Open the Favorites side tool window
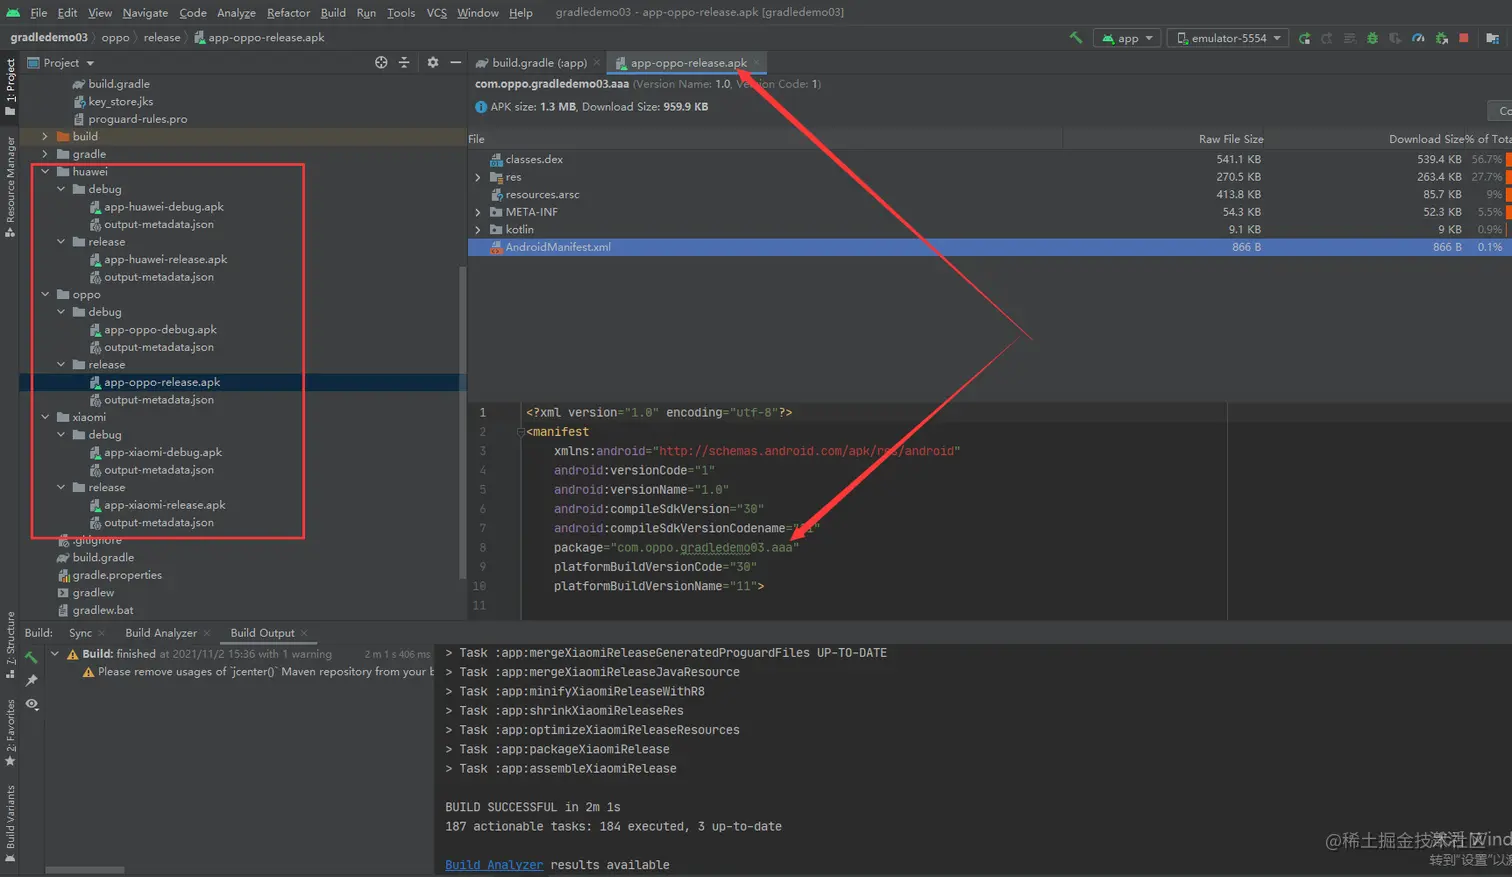1512x877 pixels. 10,733
